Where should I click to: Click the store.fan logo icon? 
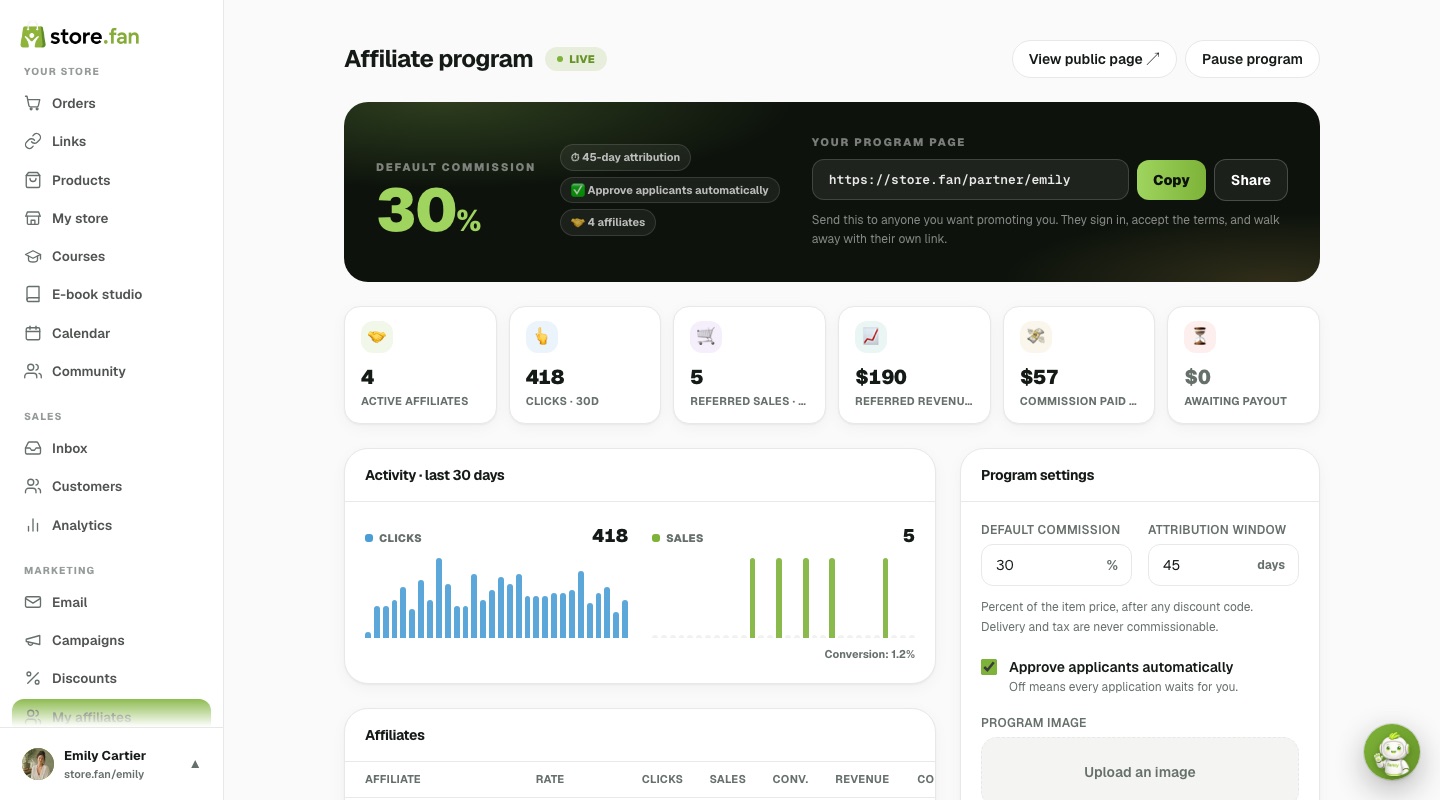click(x=33, y=37)
